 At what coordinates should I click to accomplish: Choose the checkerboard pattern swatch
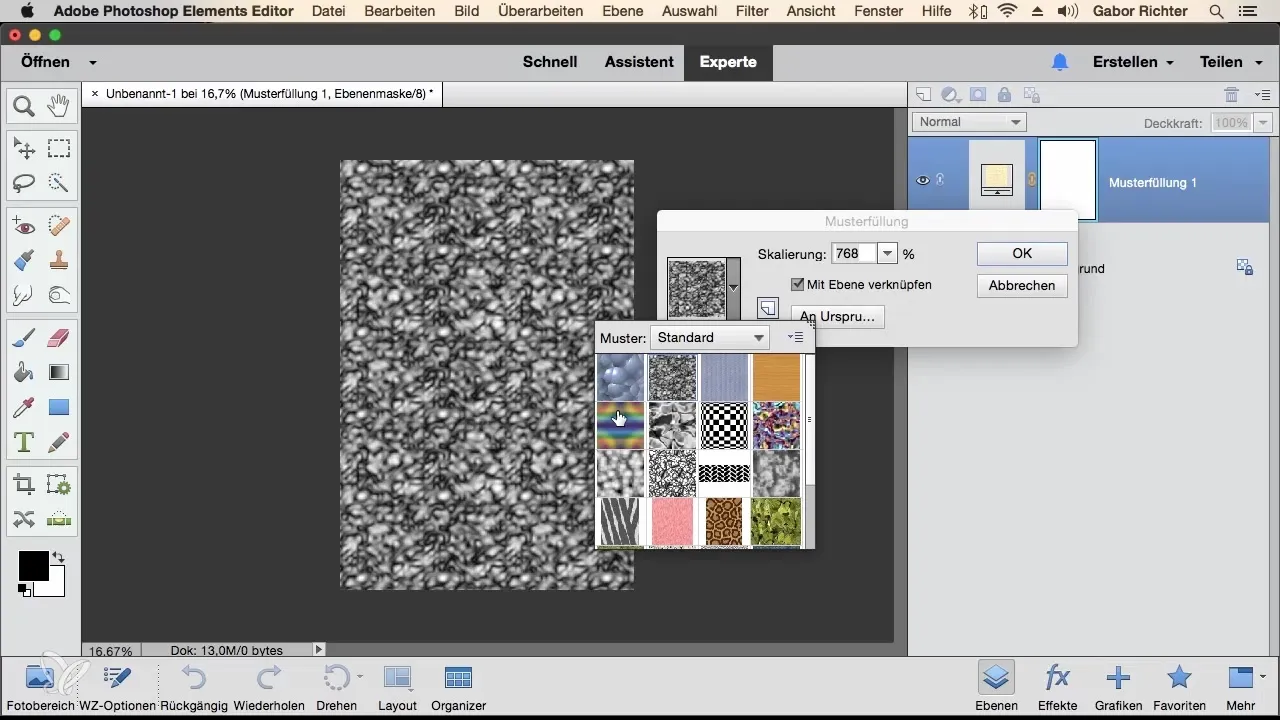click(x=725, y=425)
